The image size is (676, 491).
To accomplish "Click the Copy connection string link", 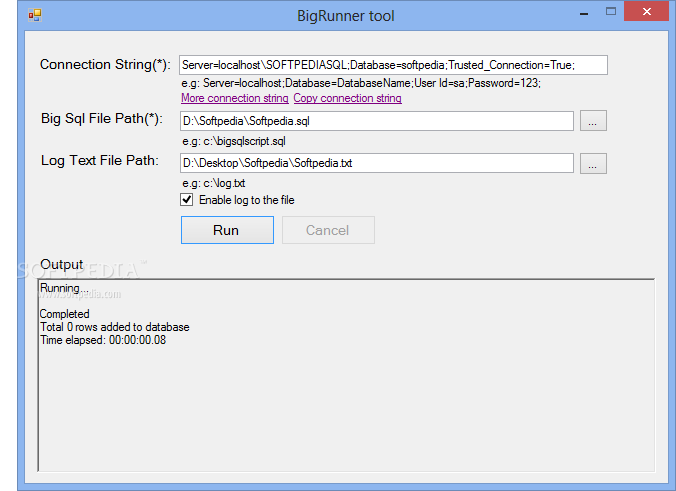I will [347, 99].
